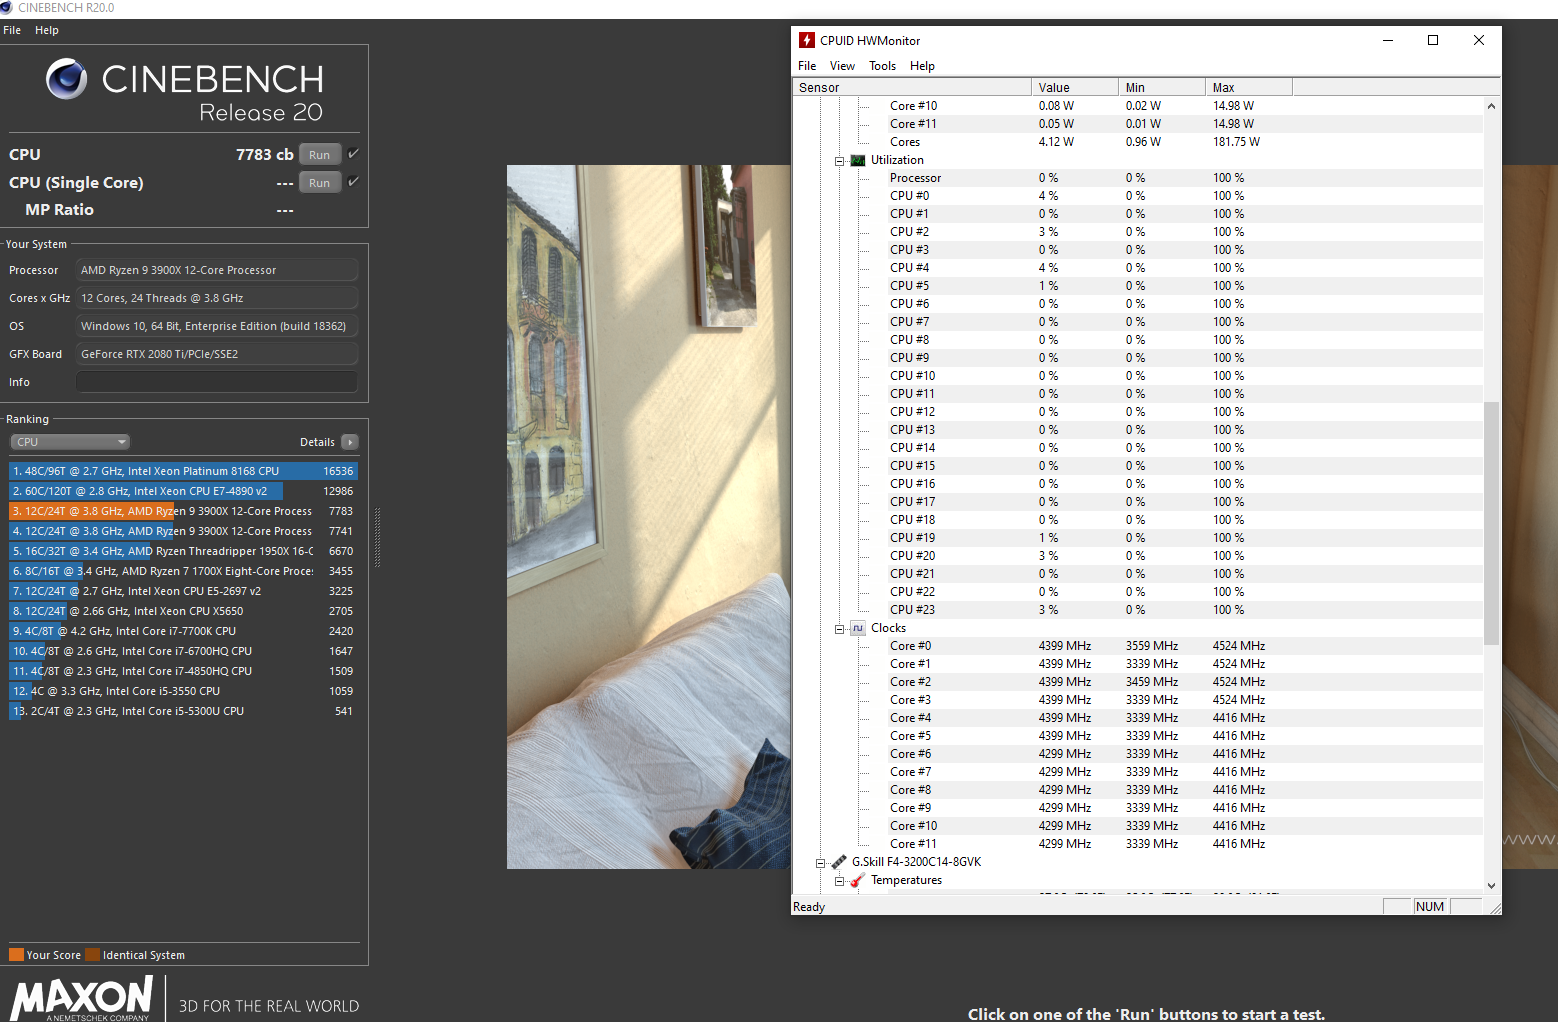
Task: Click the Cinebench logo sphere icon
Action: point(67,79)
